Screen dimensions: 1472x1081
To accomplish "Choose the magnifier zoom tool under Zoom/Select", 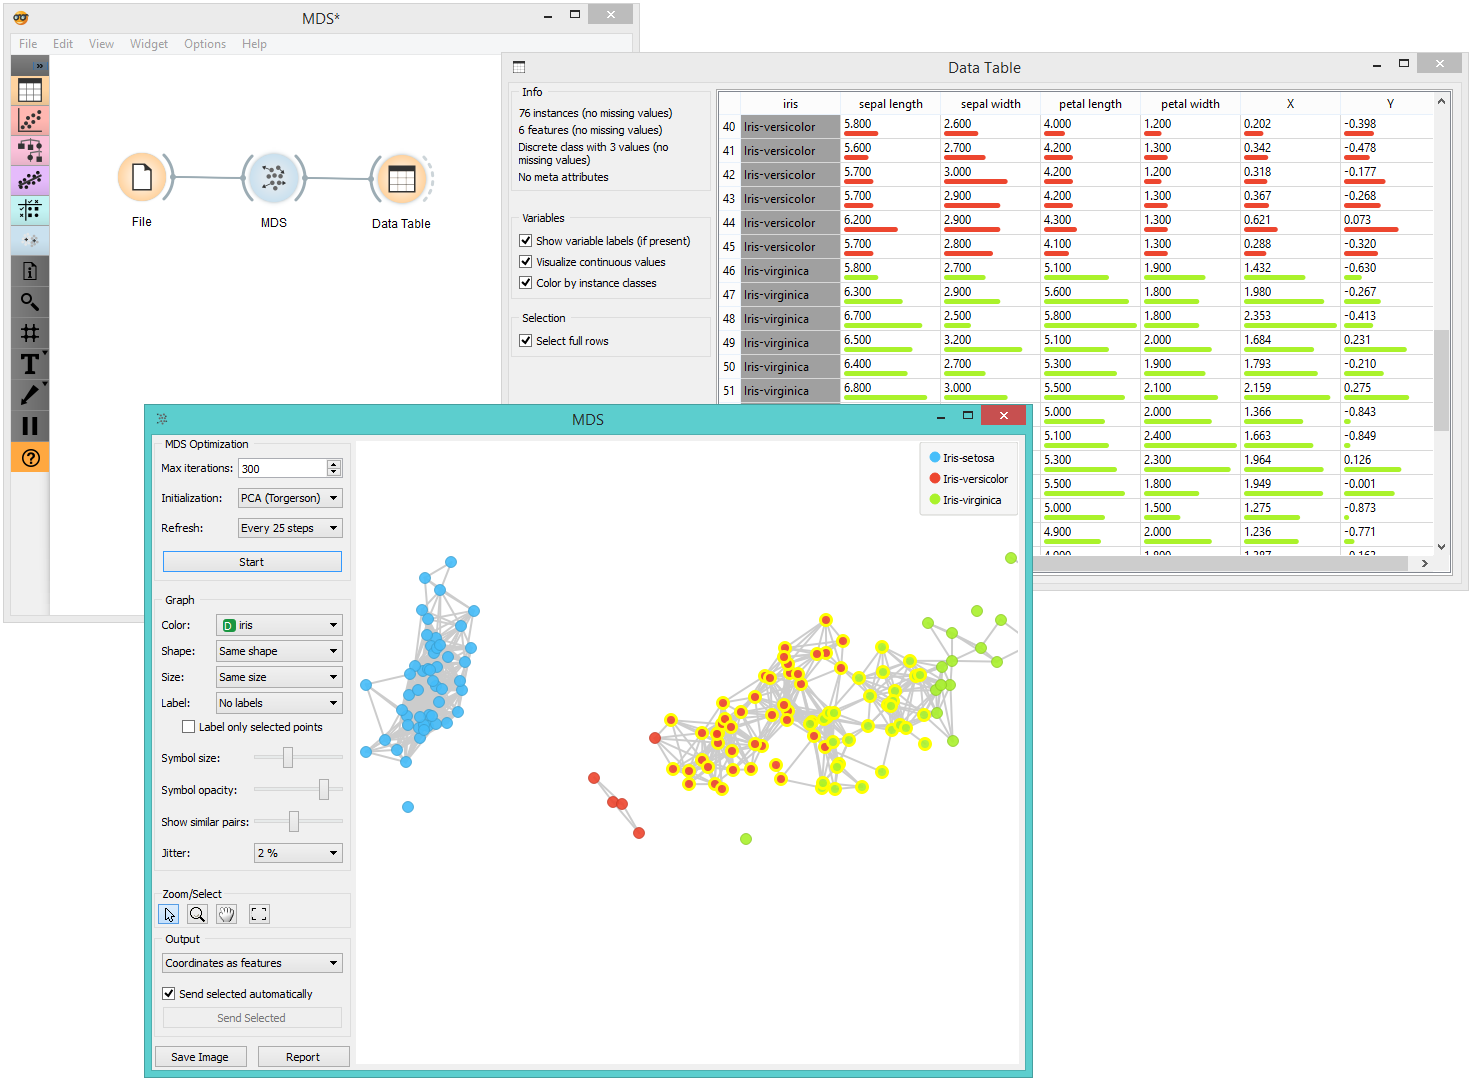I will point(197,913).
